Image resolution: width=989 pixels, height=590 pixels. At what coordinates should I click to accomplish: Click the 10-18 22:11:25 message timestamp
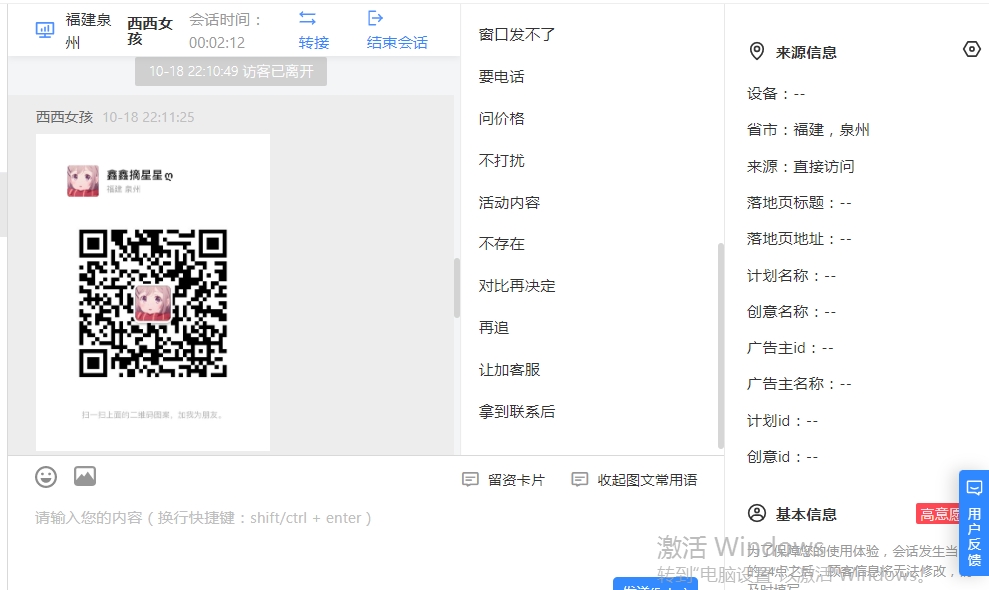point(148,117)
